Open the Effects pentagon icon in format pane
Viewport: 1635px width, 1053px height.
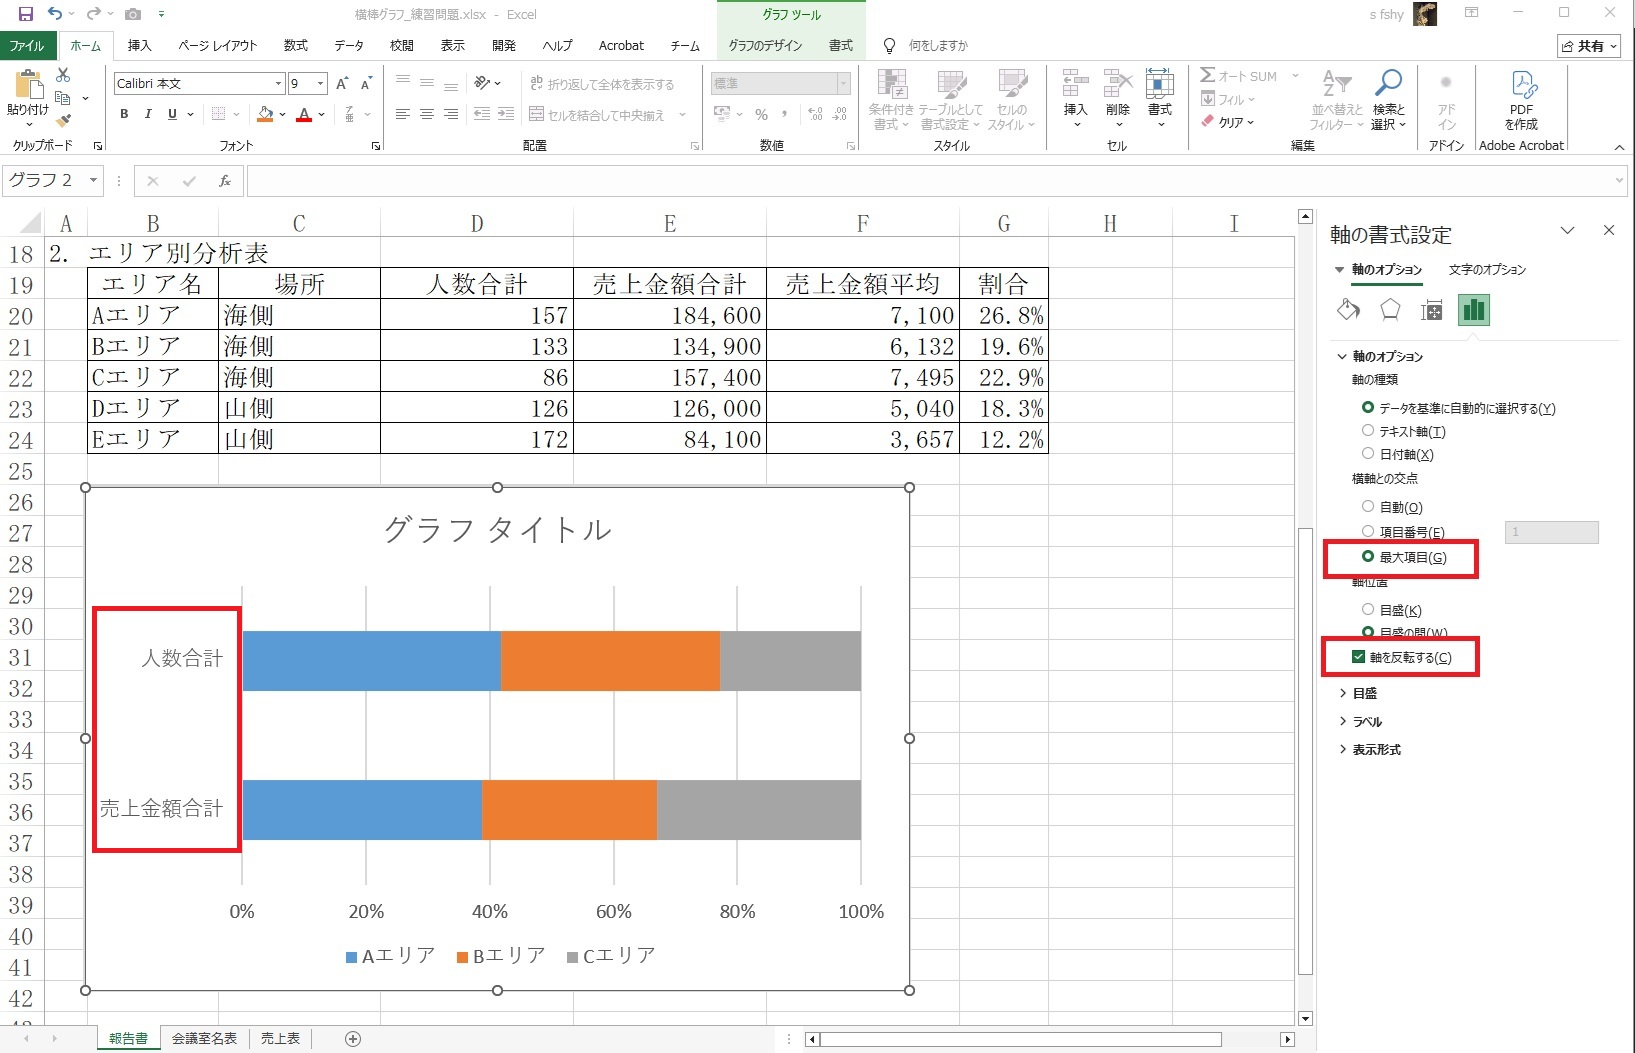[x=1390, y=310]
